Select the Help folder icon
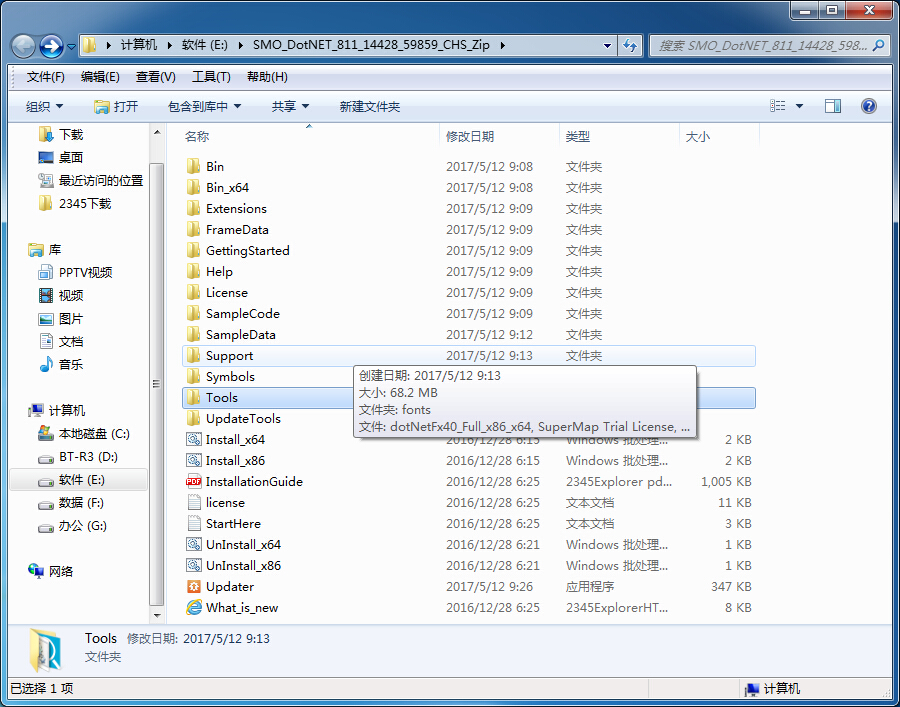This screenshot has width=900, height=707. click(193, 271)
